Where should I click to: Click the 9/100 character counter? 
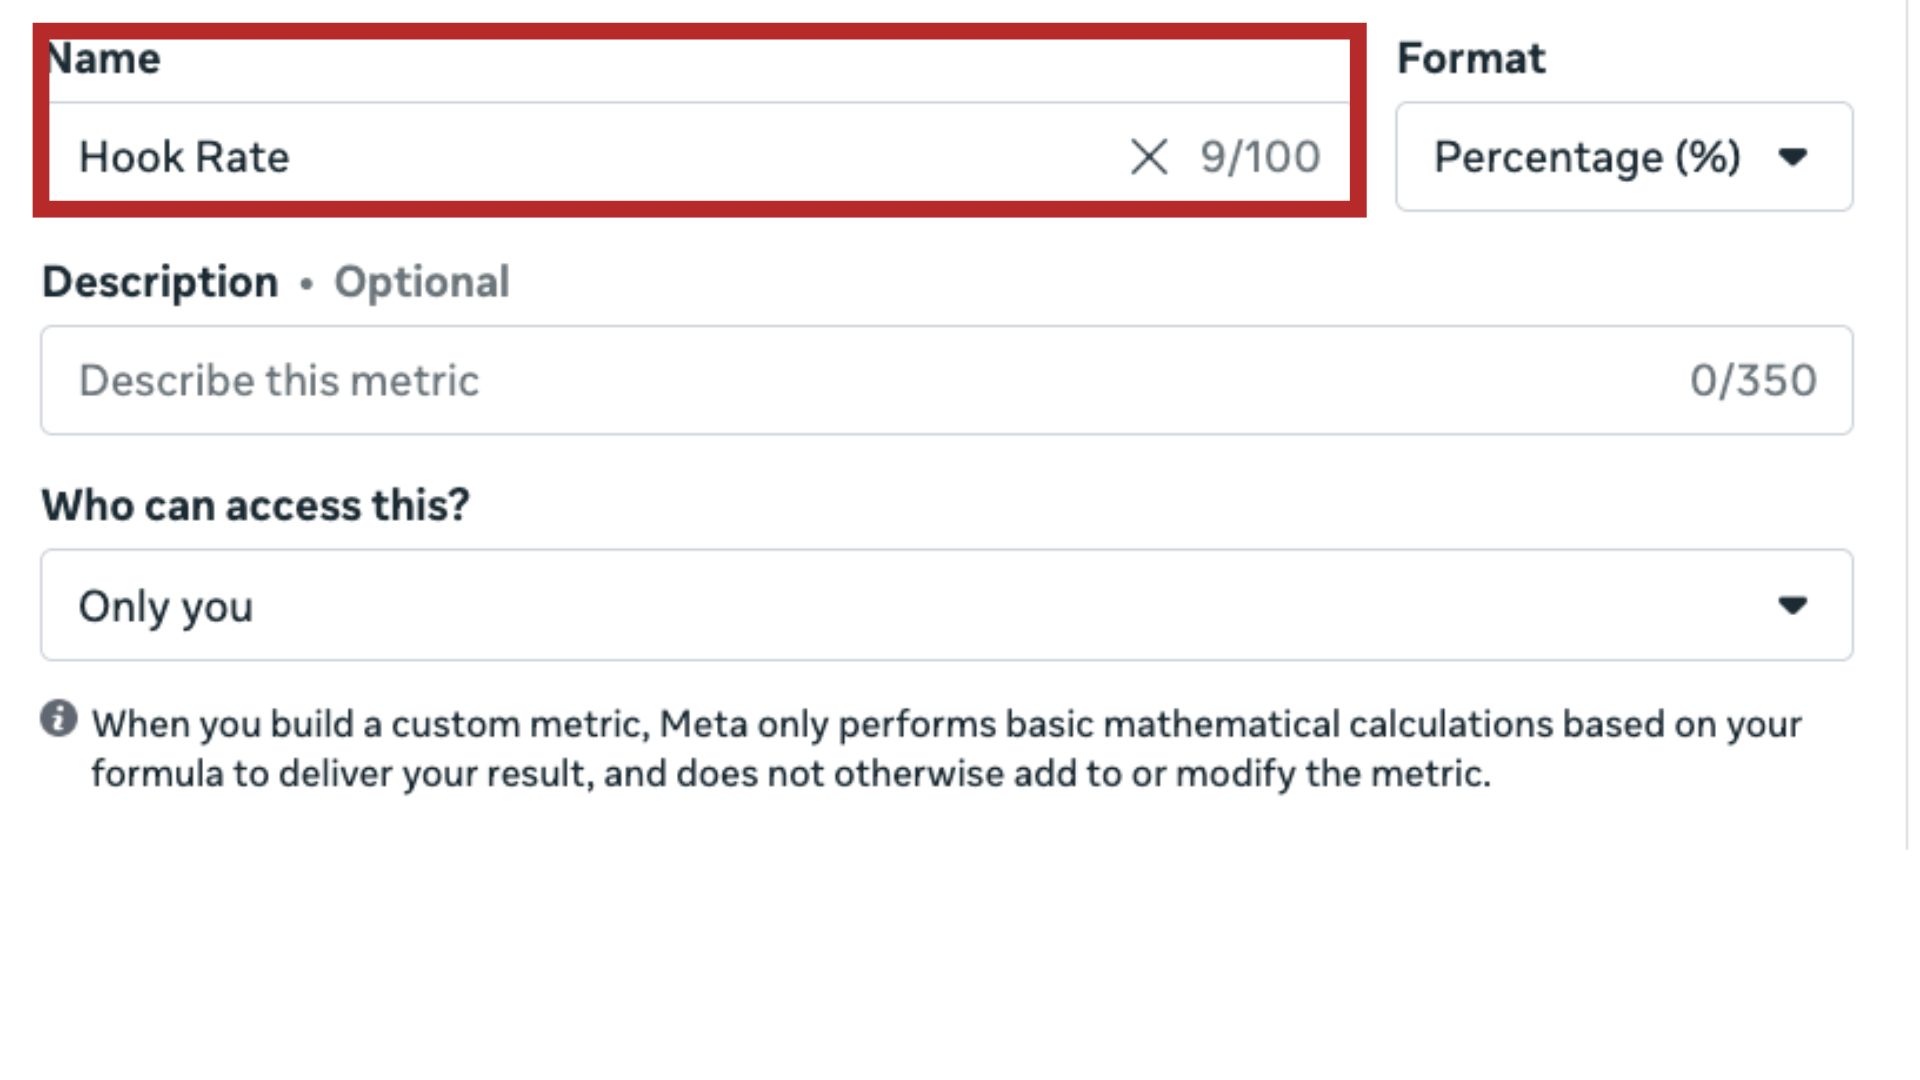pos(1260,157)
